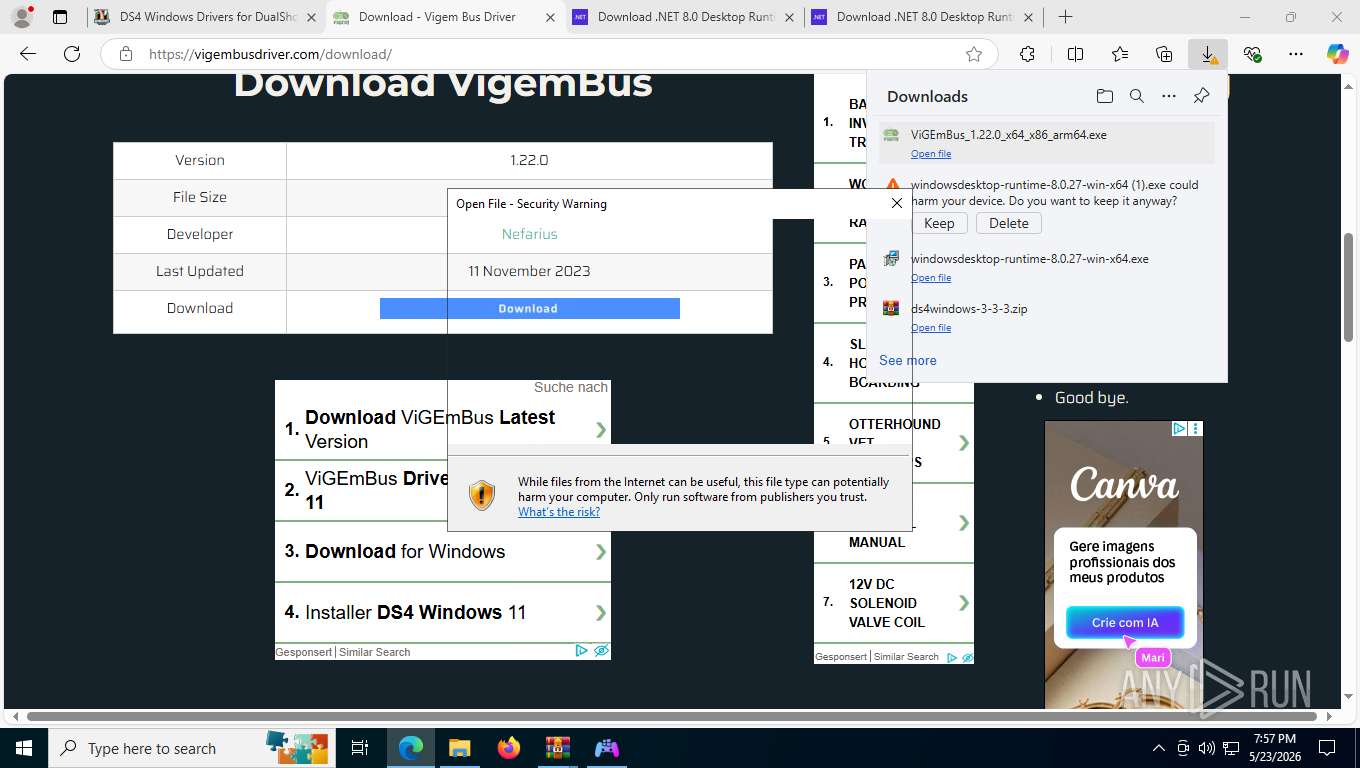This screenshot has height=768, width=1360.
Task: Open More options in Downloads panel
Action: tap(1169, 96)
